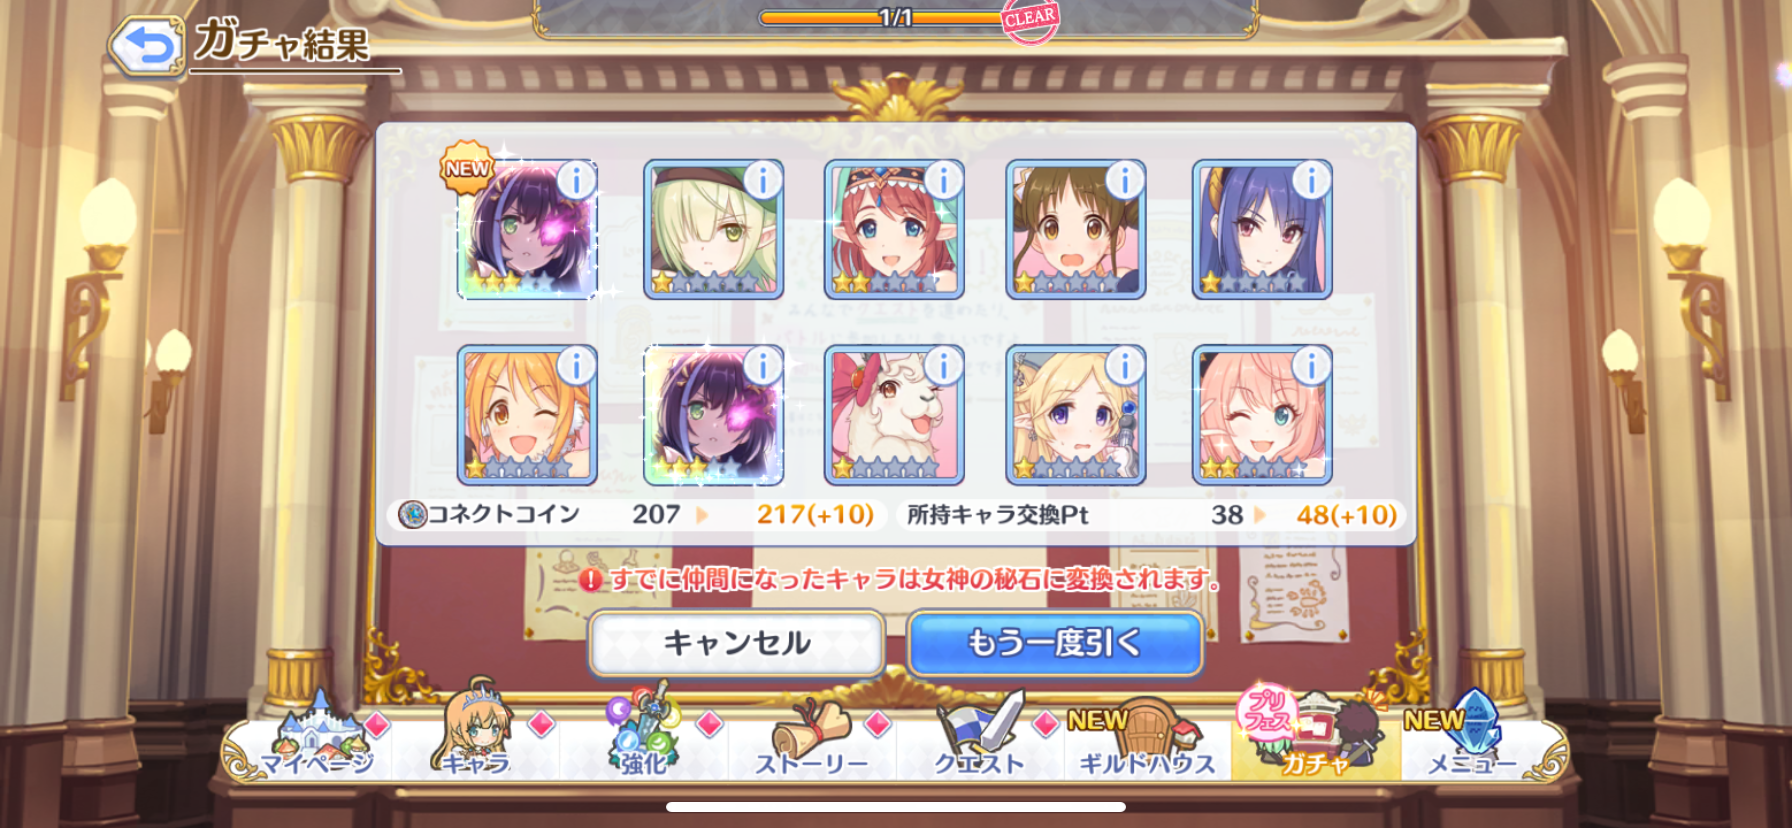Open the メニュー crystal tab
This screenshot has width=1792, height=828.
point(1470,738)
